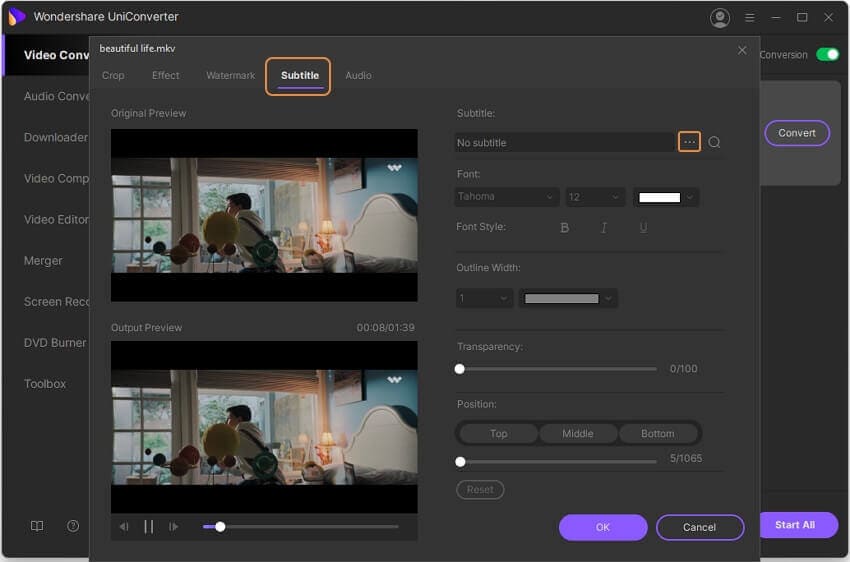Step to previous frame in preview
The height and width of the screenshot is (562, 850).
click(x=124, y=526)
